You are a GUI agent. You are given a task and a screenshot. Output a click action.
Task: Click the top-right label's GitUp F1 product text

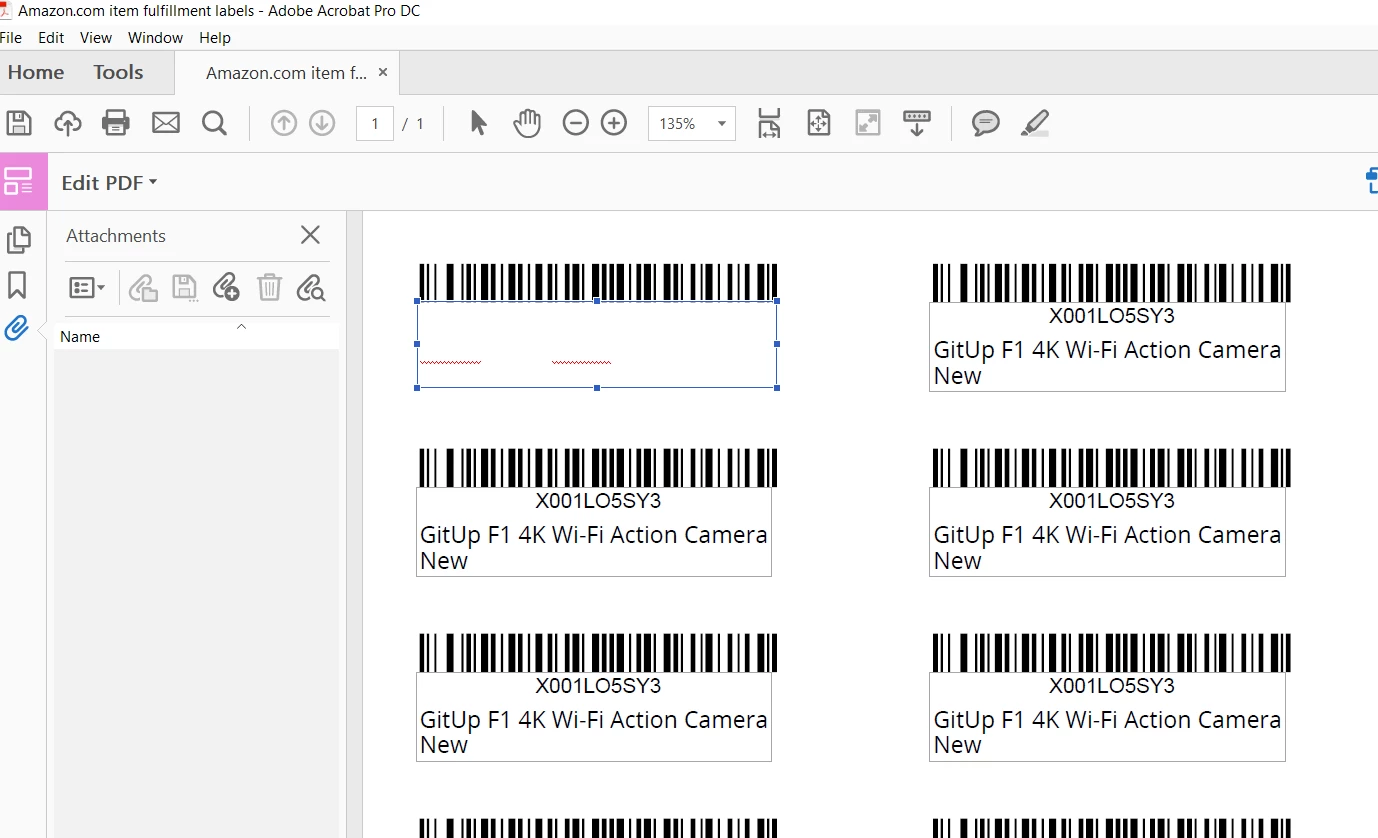coord(1107,350)
